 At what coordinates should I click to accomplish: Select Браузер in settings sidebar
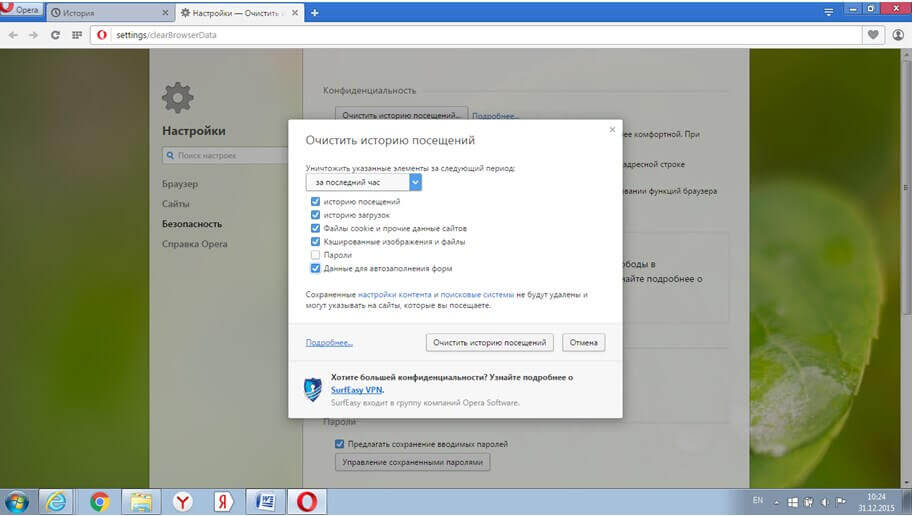[180, 184]
